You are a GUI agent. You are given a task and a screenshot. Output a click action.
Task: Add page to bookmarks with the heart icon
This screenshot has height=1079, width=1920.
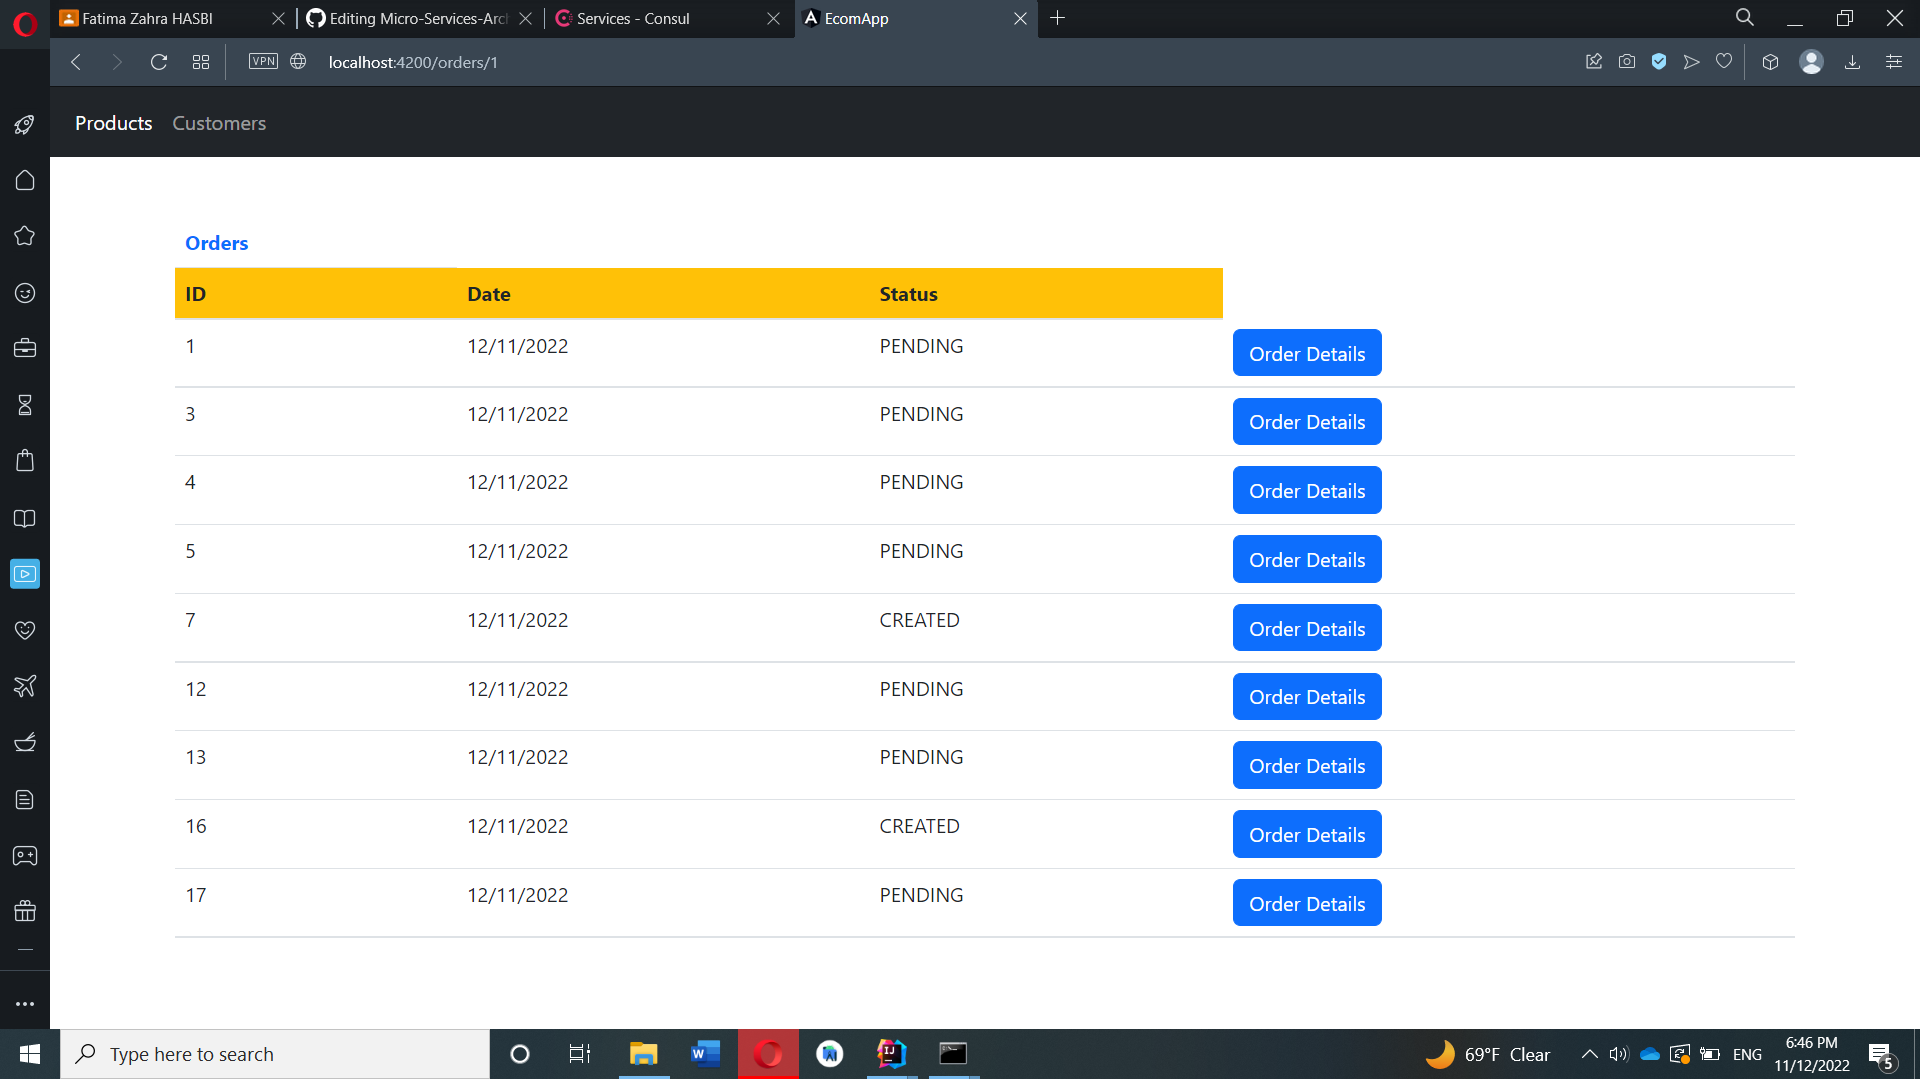point(1724,61)
